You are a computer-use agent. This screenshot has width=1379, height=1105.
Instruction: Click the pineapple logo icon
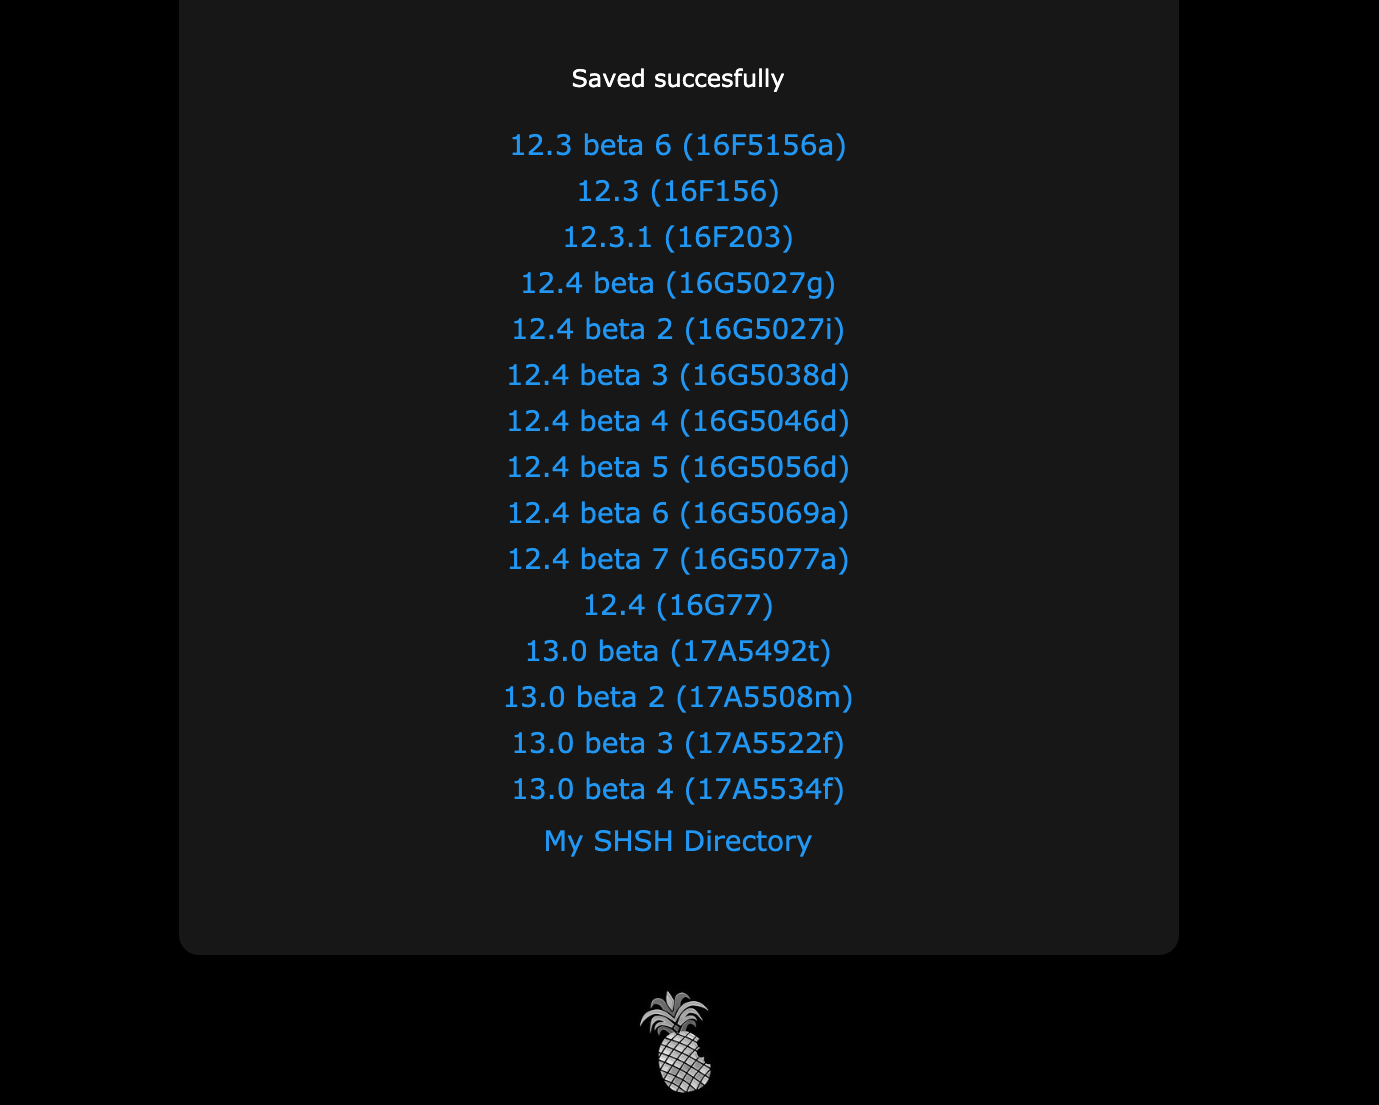pos(677,1042)
